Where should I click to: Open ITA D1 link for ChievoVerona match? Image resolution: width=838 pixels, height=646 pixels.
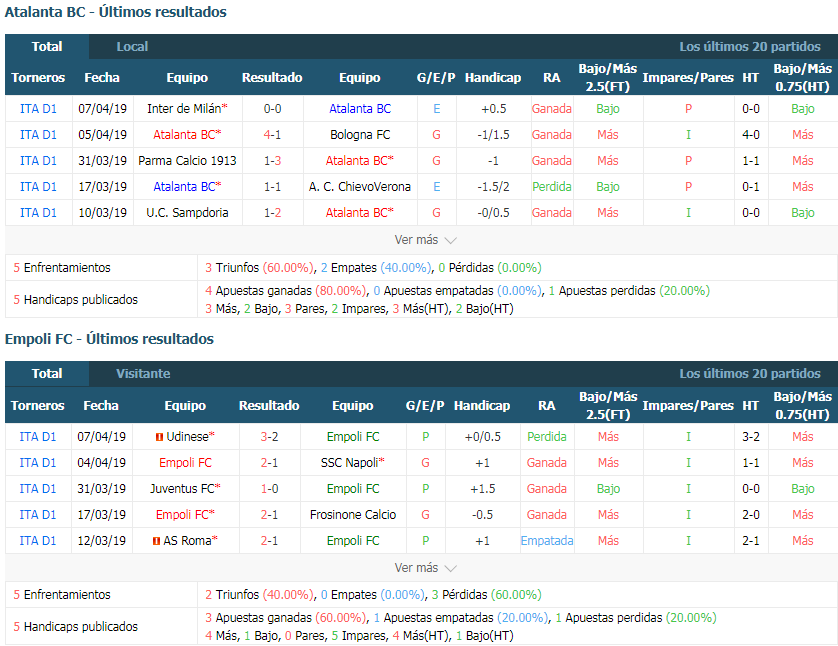[38, 186]
